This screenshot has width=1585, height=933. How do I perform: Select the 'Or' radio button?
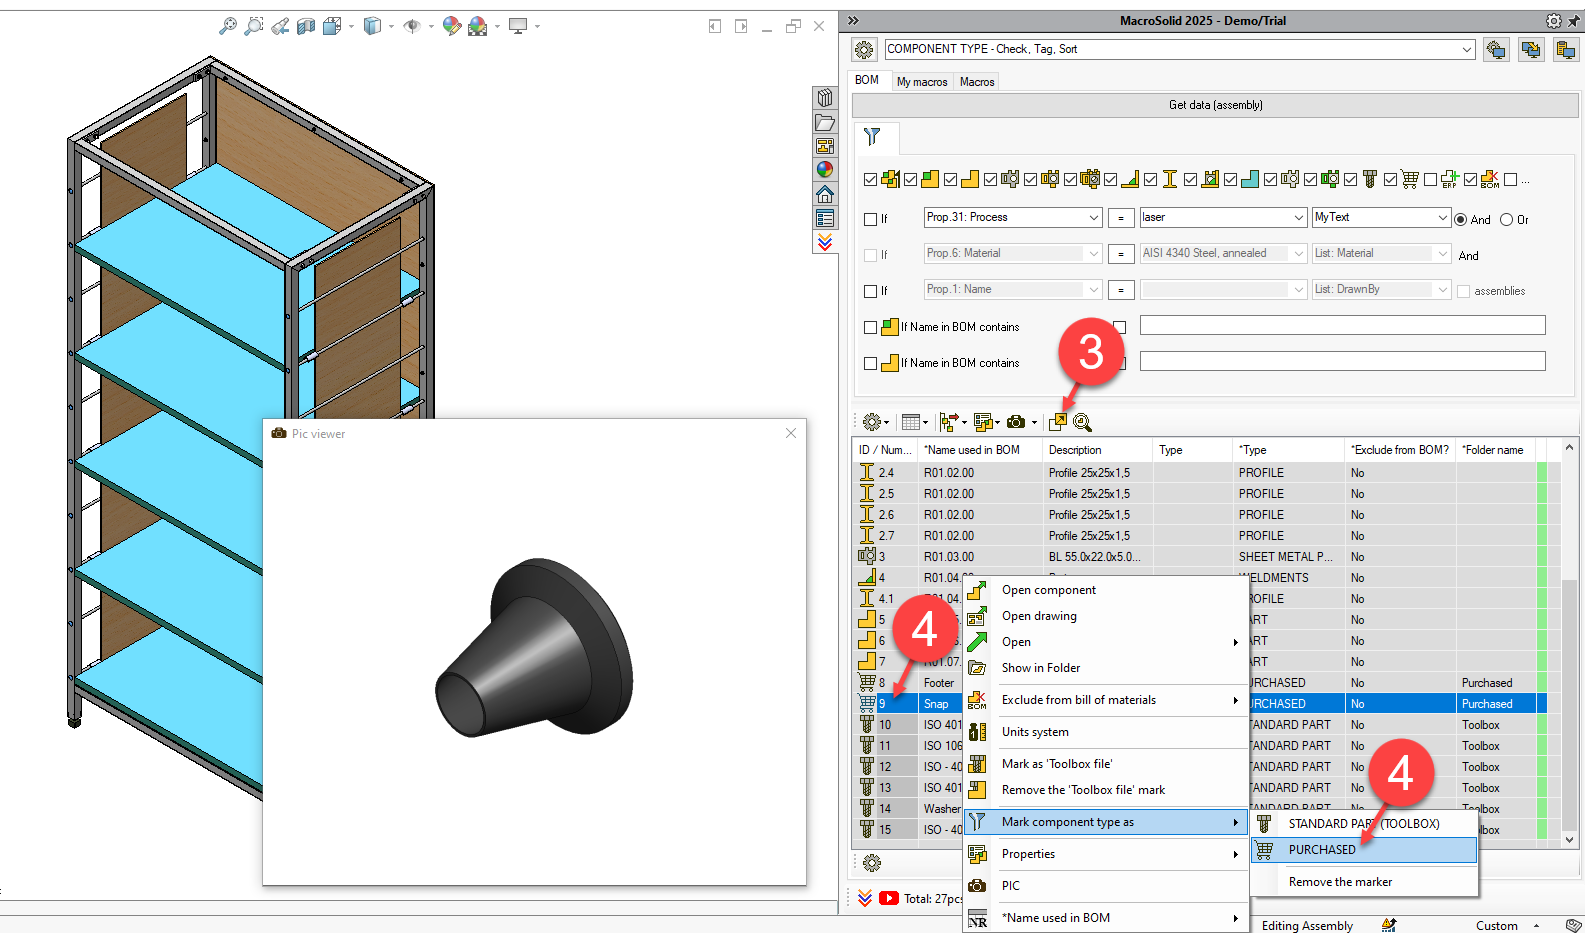pyautogui.click(x=1506, y=219)
